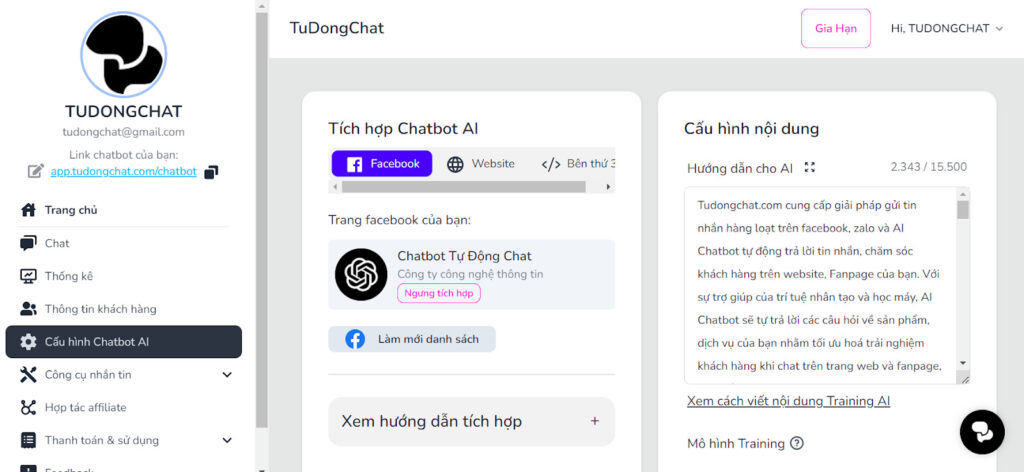
Task: Click inside the Hướng dẫn cho AI textarea
Action: (820, 285)
